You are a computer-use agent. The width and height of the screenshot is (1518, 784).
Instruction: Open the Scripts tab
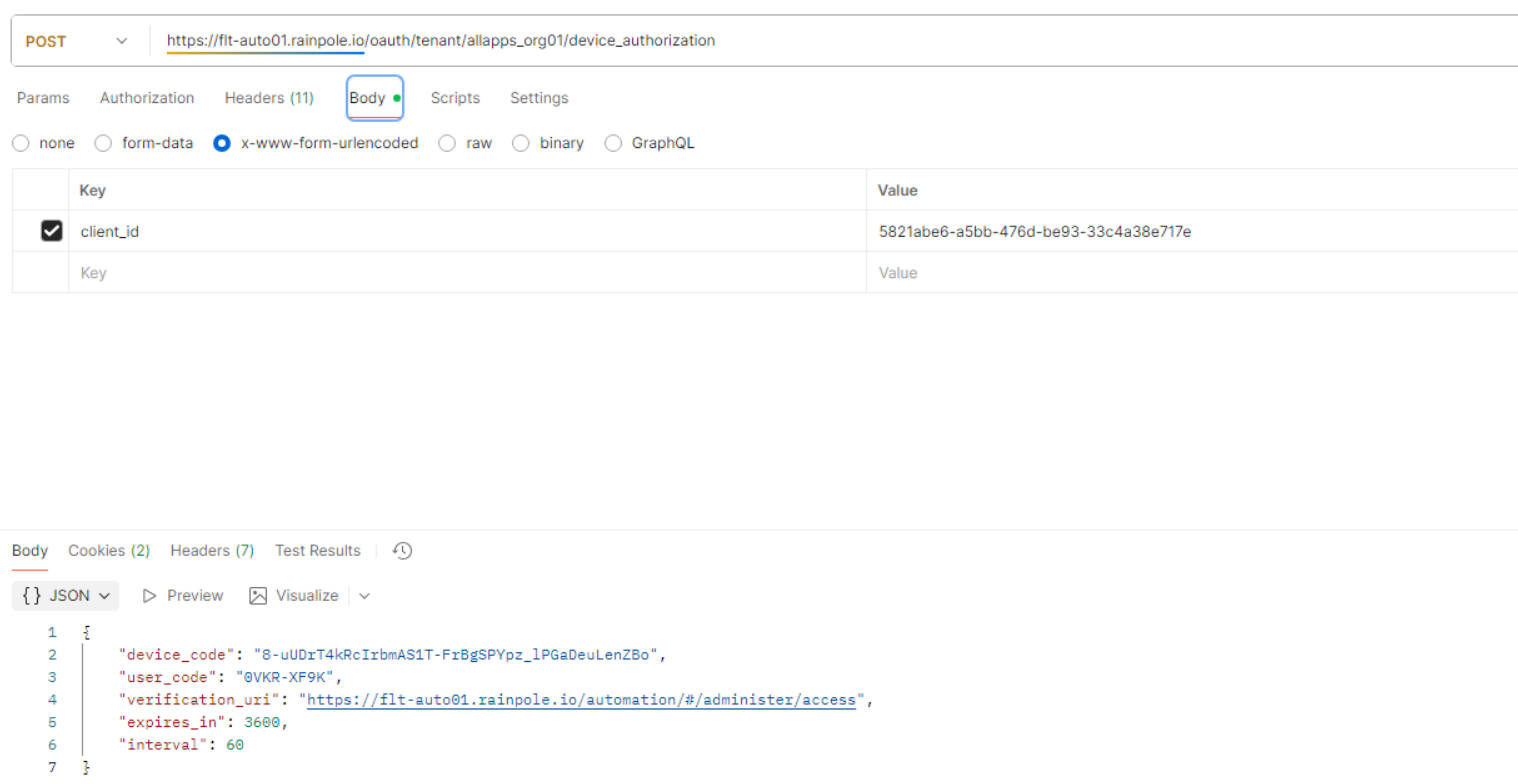(x=455, y=98)
